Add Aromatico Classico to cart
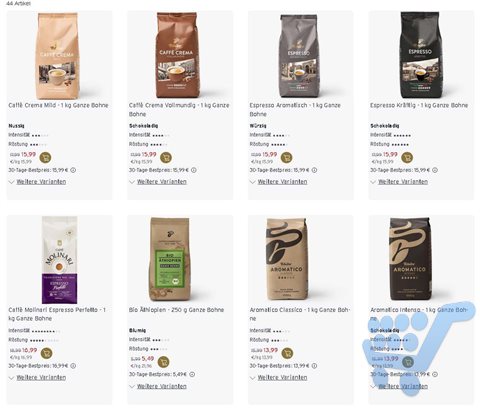480x410 pixels. 287,353
